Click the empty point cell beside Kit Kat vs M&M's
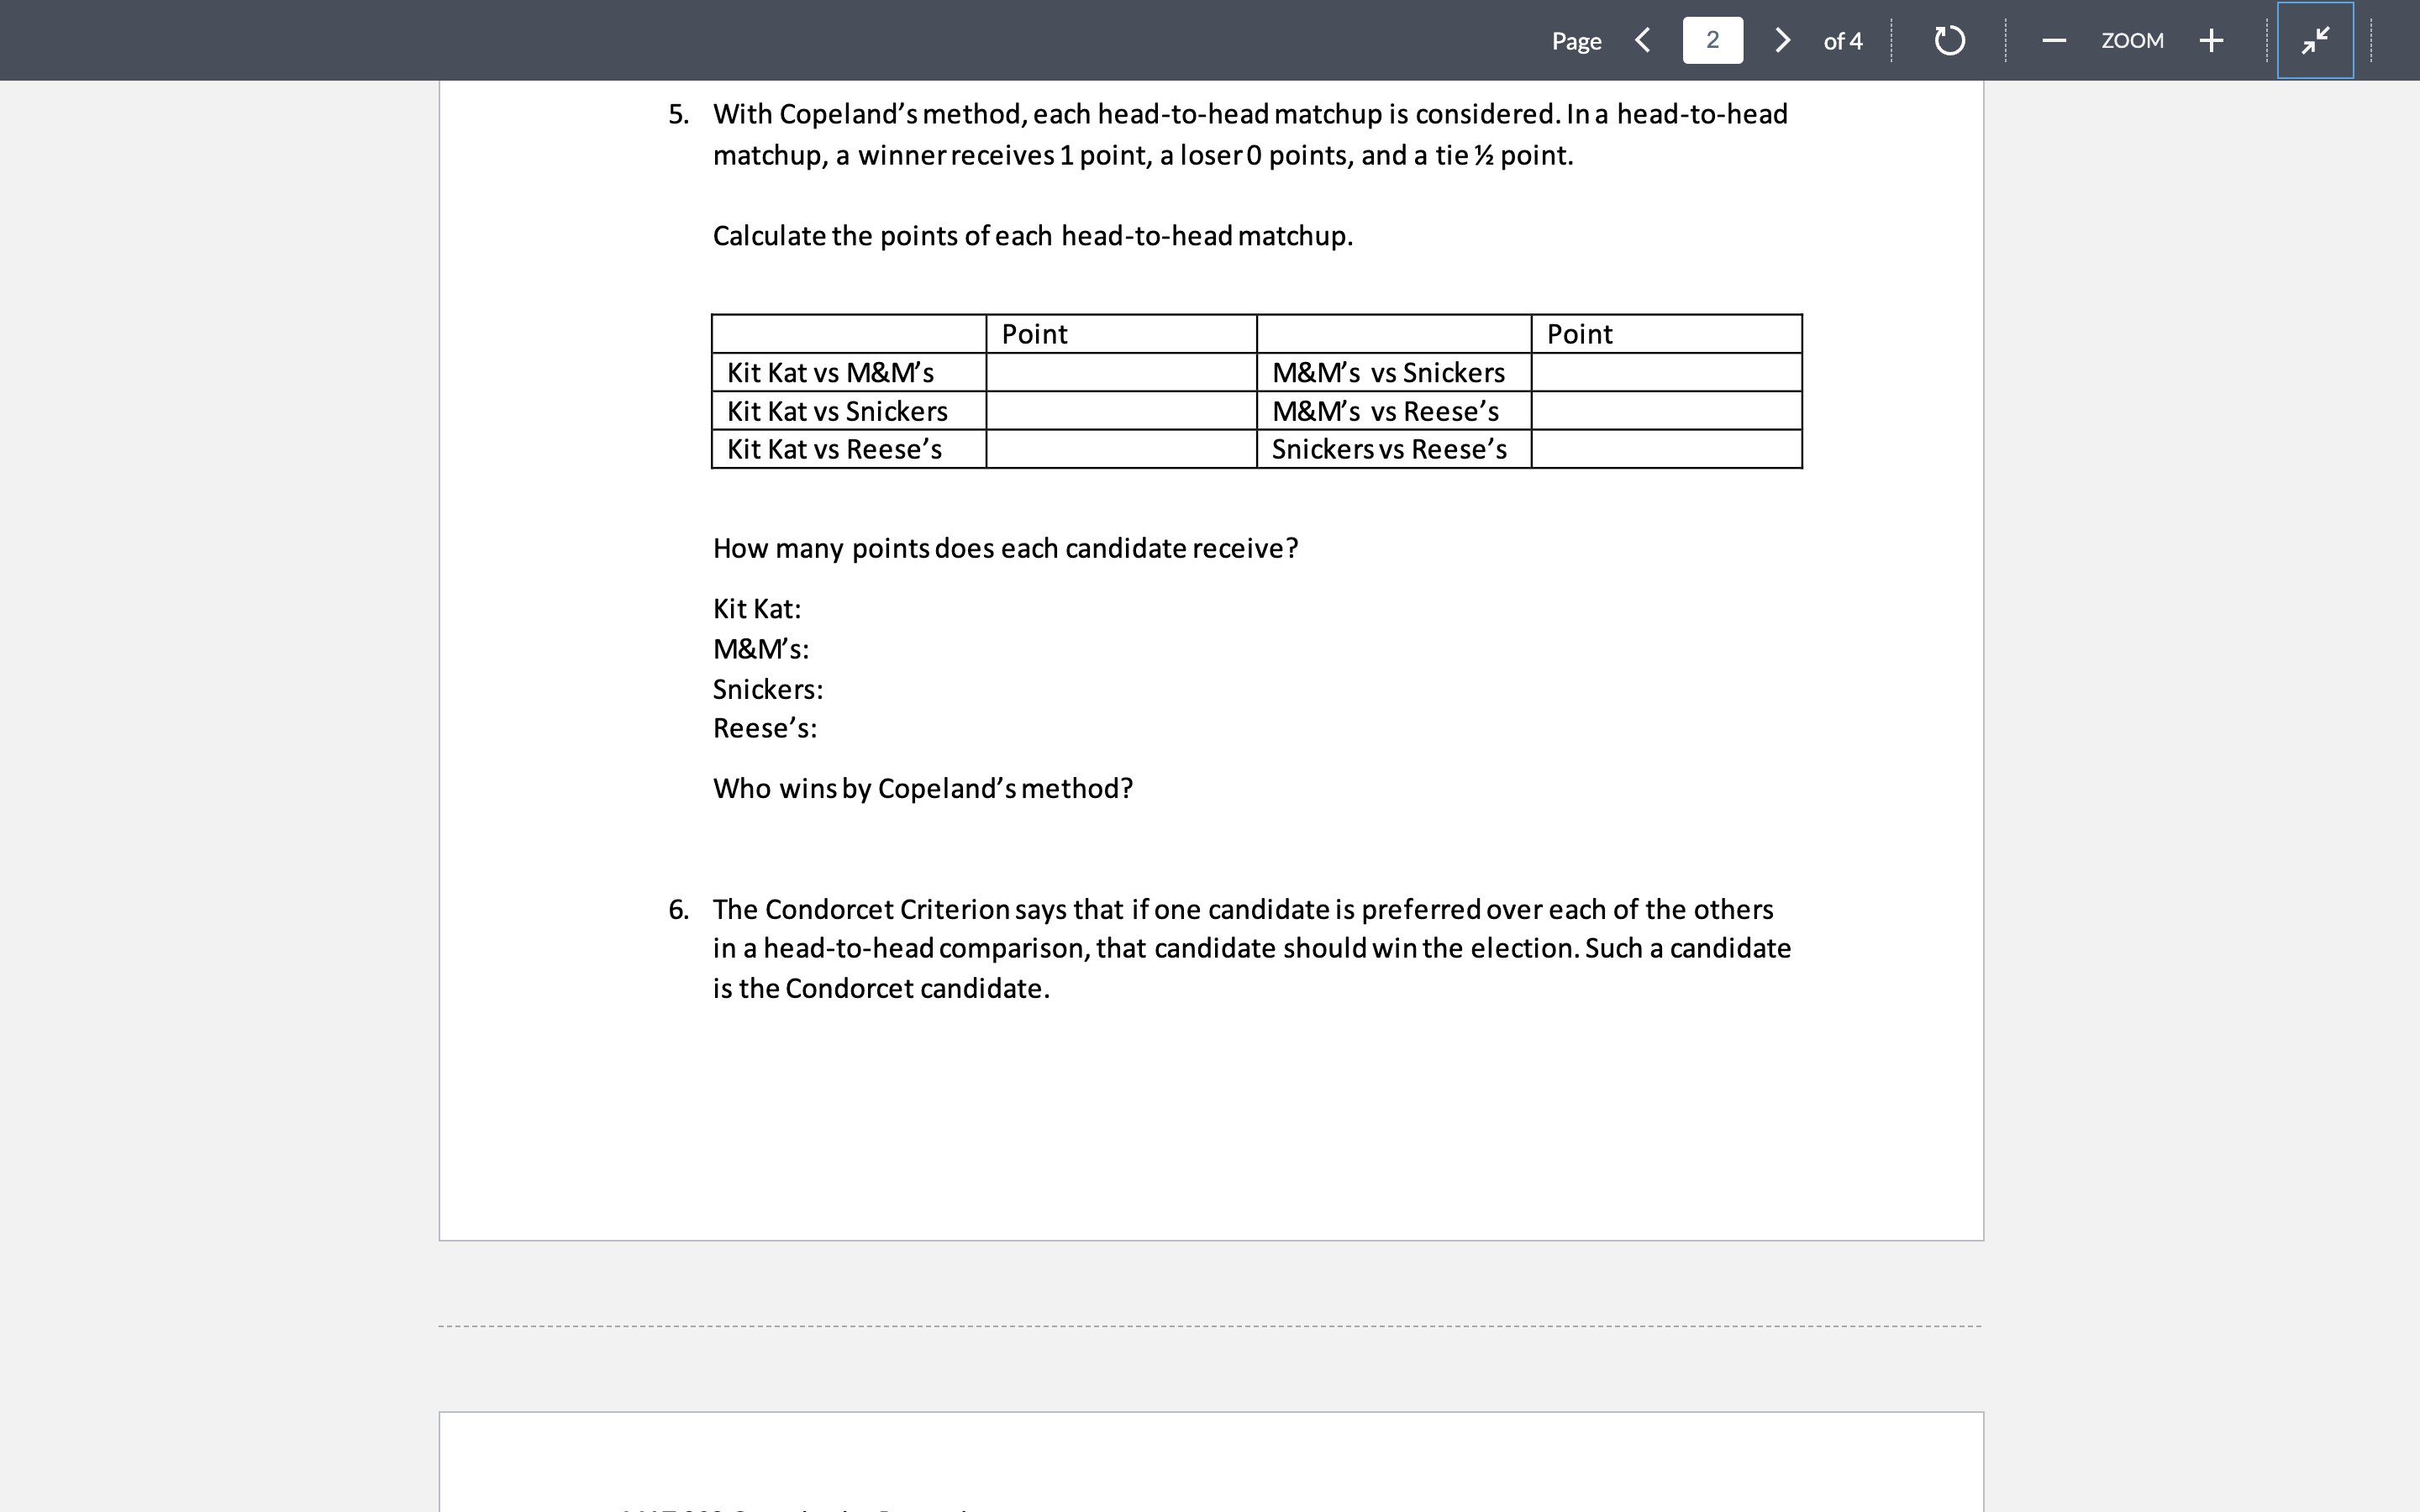This screenshot has height=1512, width=2420. (1121, 372)
